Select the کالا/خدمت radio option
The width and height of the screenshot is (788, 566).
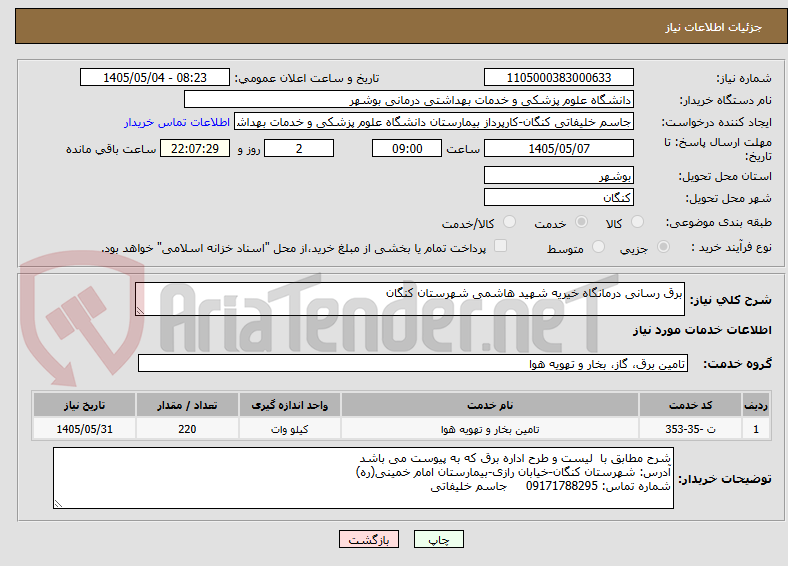[510, 222]
